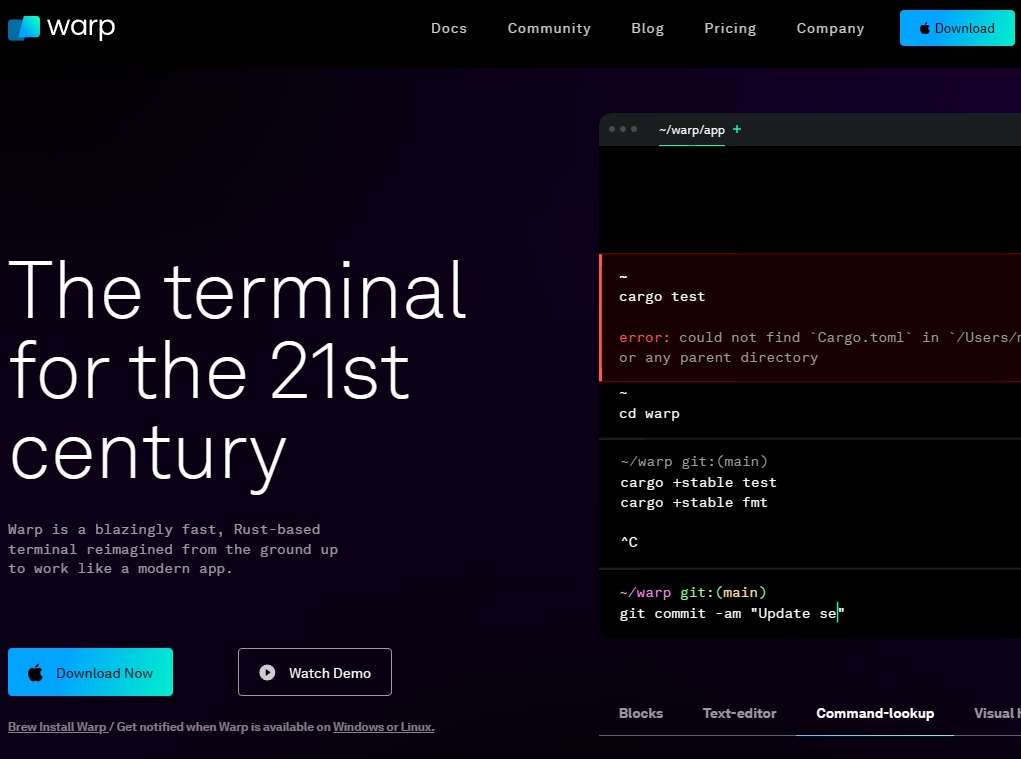
Task: Go to the Community page
Action: point(549,28)
